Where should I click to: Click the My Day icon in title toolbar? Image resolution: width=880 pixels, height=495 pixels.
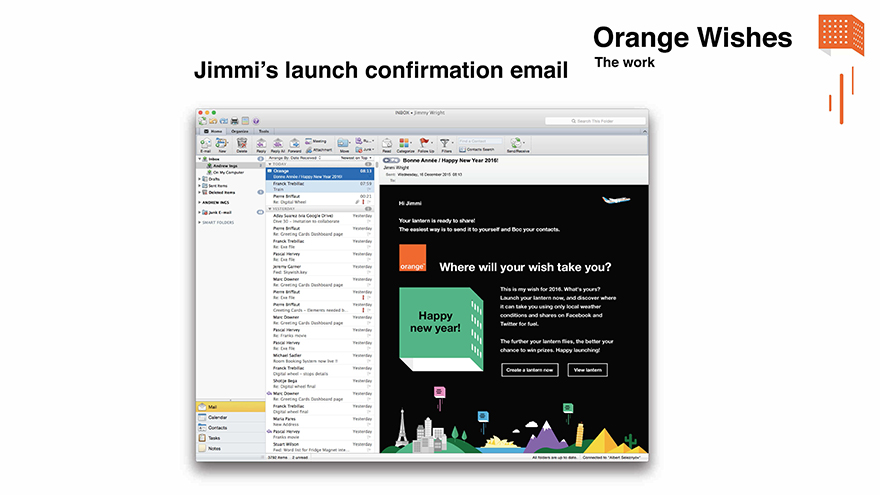pos(245,121)
